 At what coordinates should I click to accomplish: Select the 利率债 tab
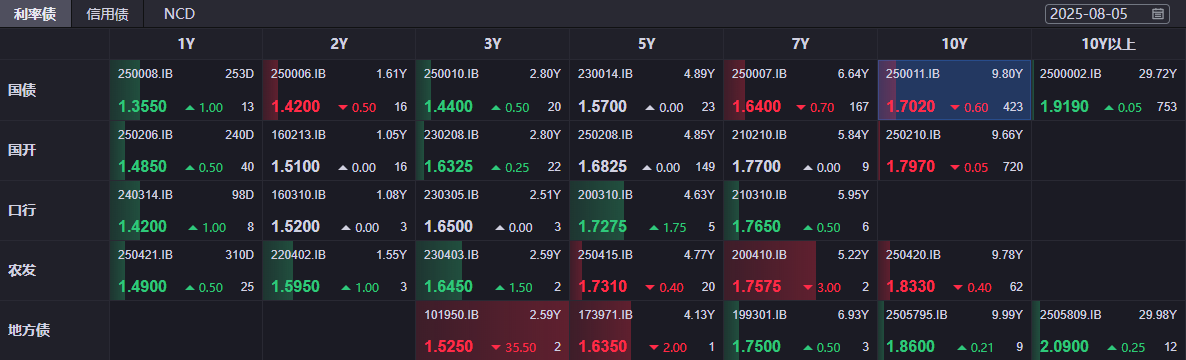[x=35, y=14]
